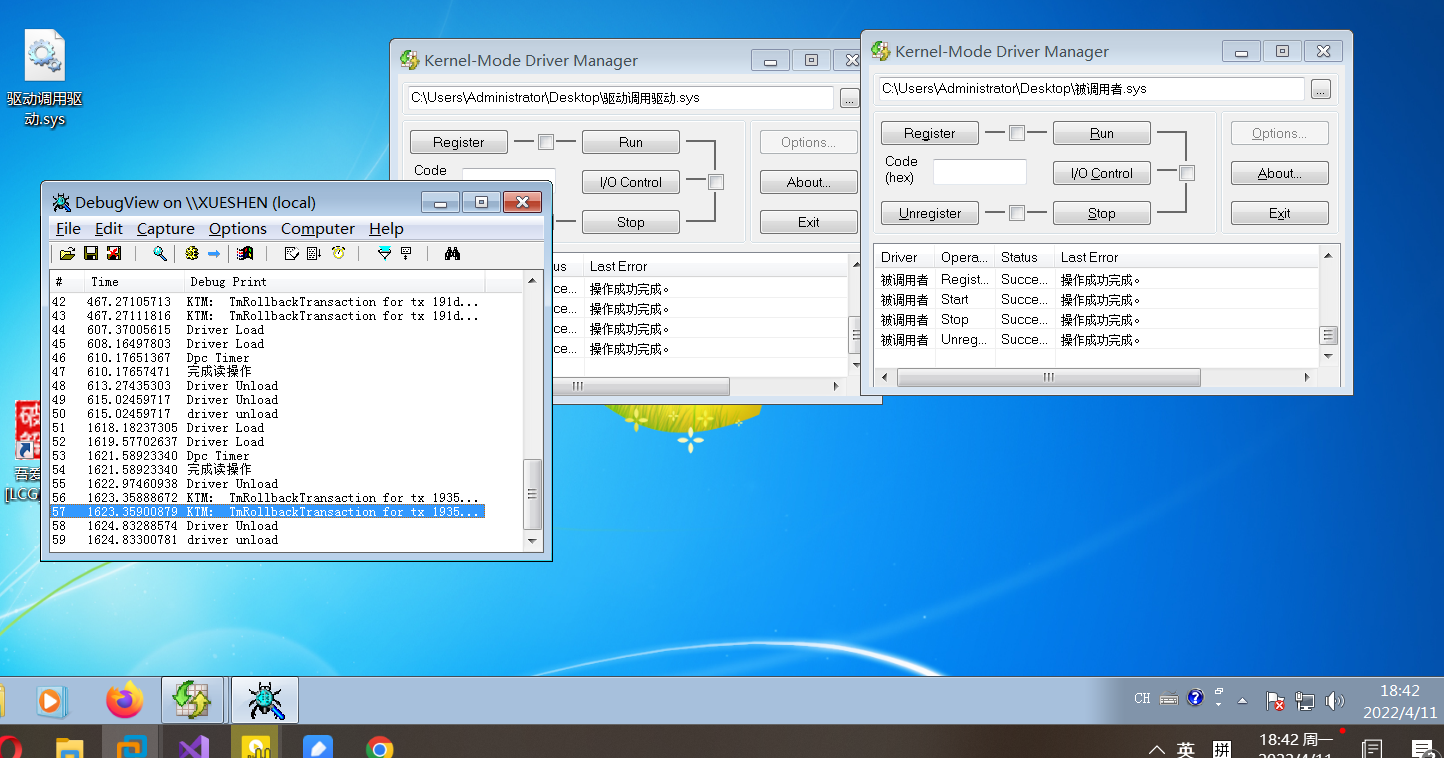Select DebugView row 53 Dpc Timer
This screenshot has width=1444, height=758.
(x=268, y=456)
